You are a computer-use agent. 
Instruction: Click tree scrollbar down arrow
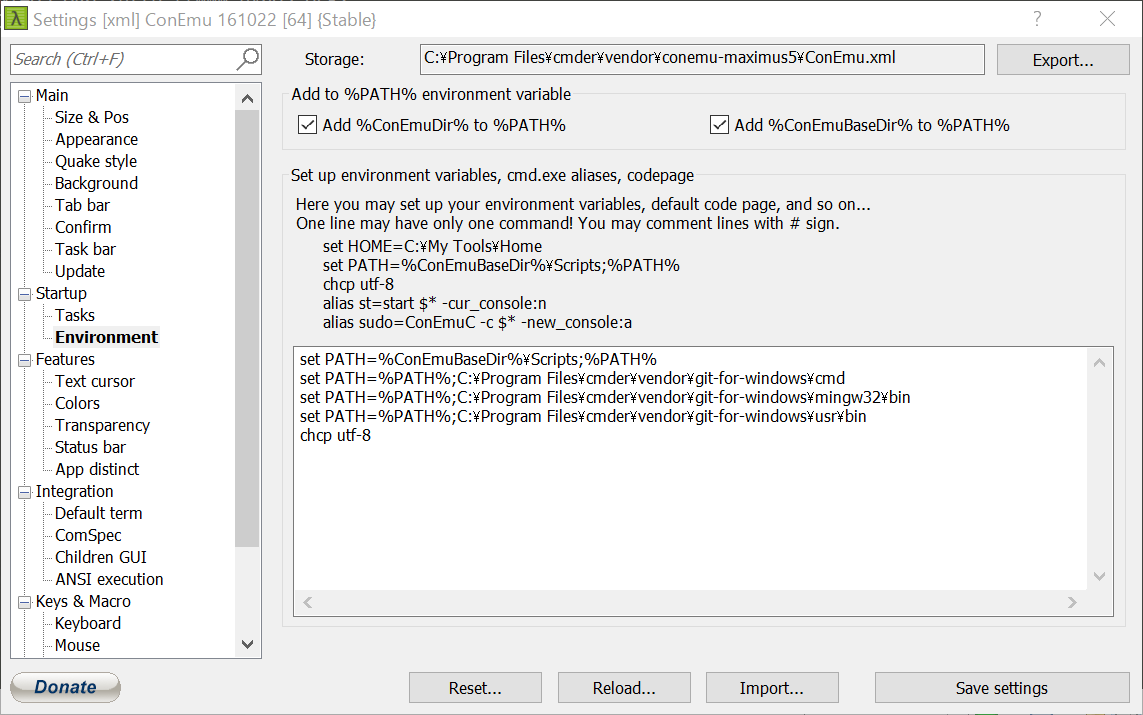click(247, 644)
